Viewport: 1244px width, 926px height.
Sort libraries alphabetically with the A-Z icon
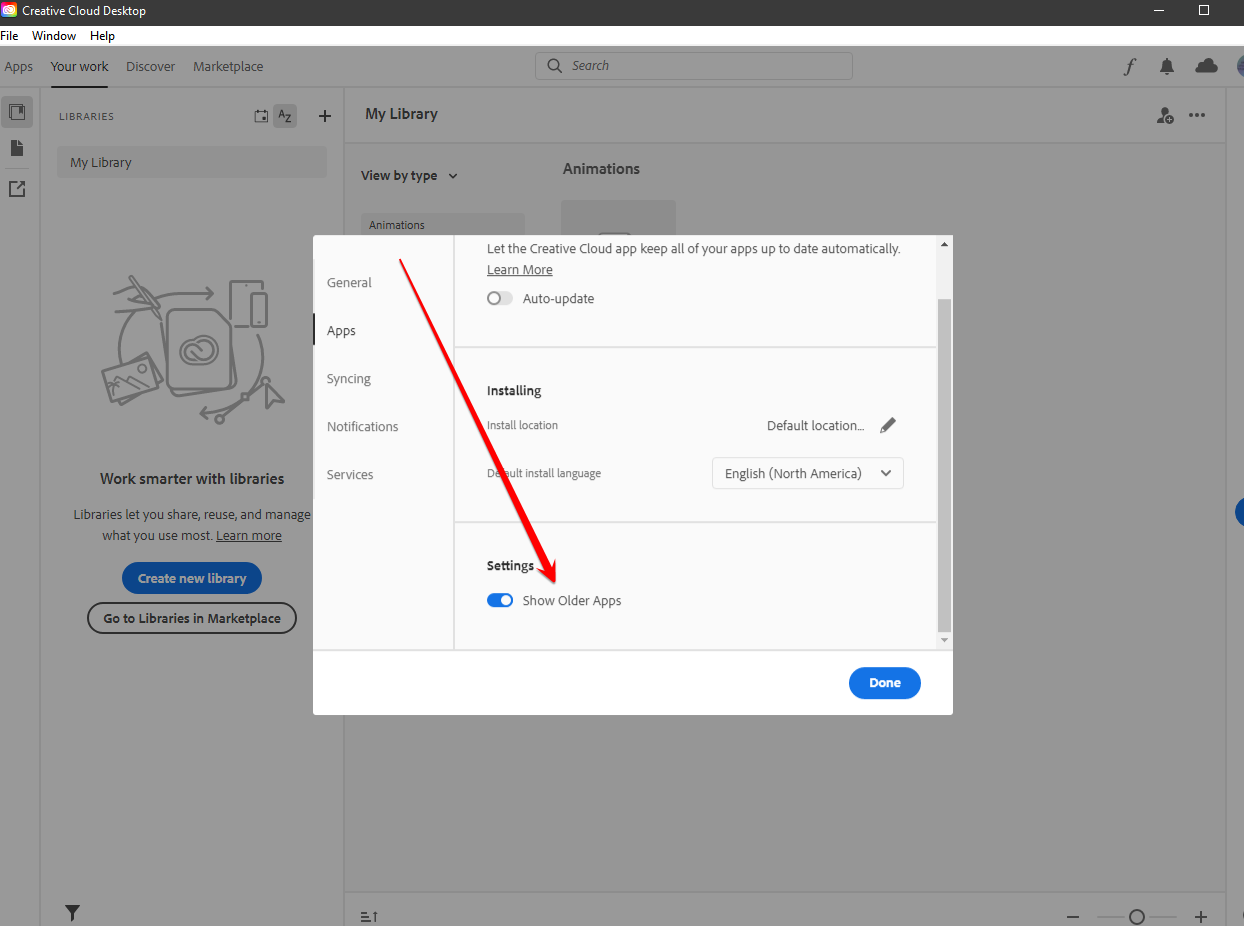pos(285,116)
